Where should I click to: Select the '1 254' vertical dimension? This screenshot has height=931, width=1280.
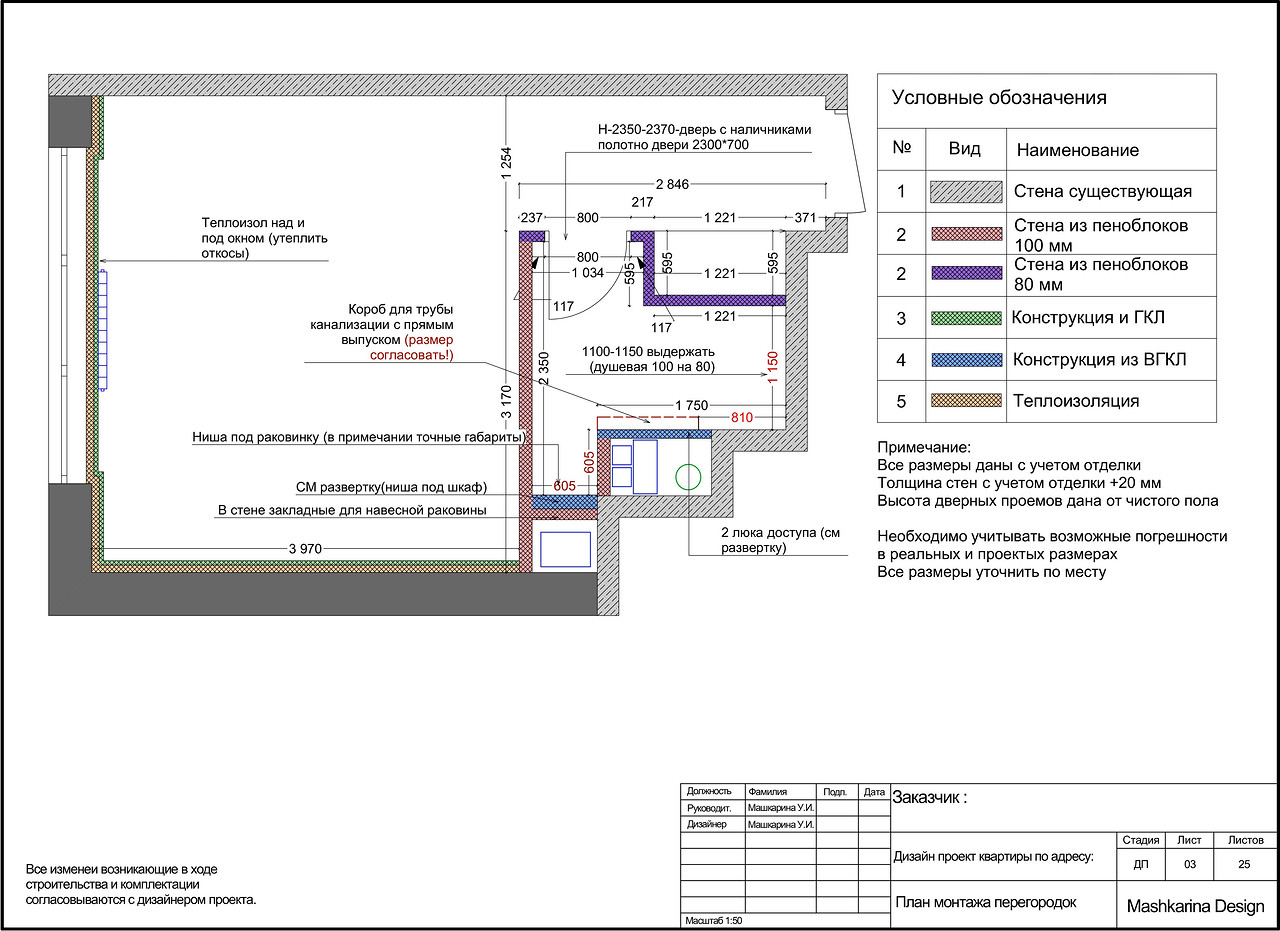click(506, 165)
